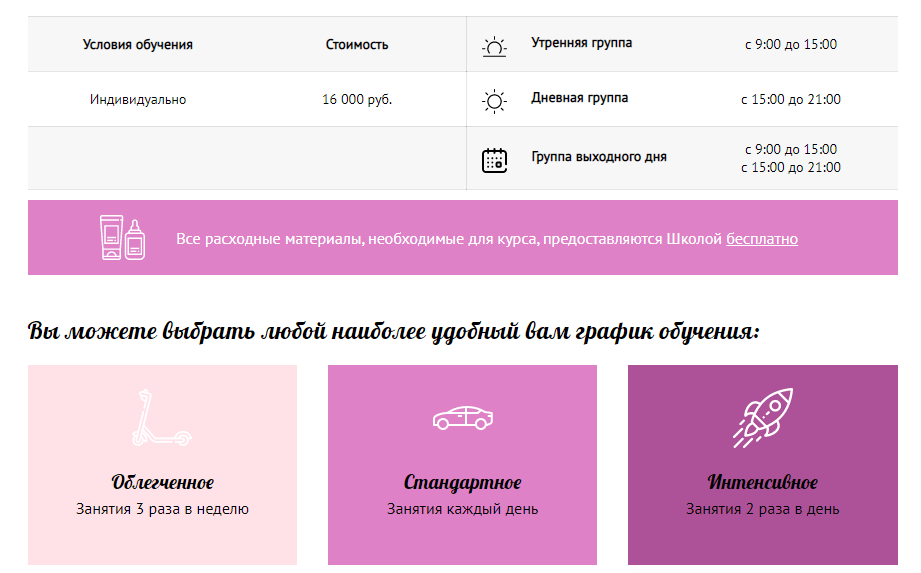Click the day group sun icon
Viewport: 921px width, 573px height.
click(x=494, y=101)
